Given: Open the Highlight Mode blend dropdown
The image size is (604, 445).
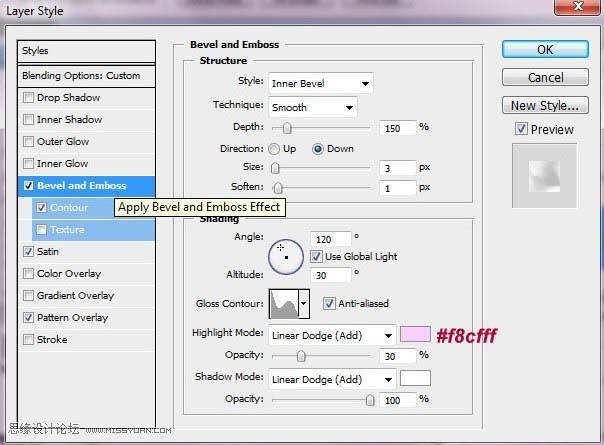Looking at the screenshot, I should tap(332, 336).
